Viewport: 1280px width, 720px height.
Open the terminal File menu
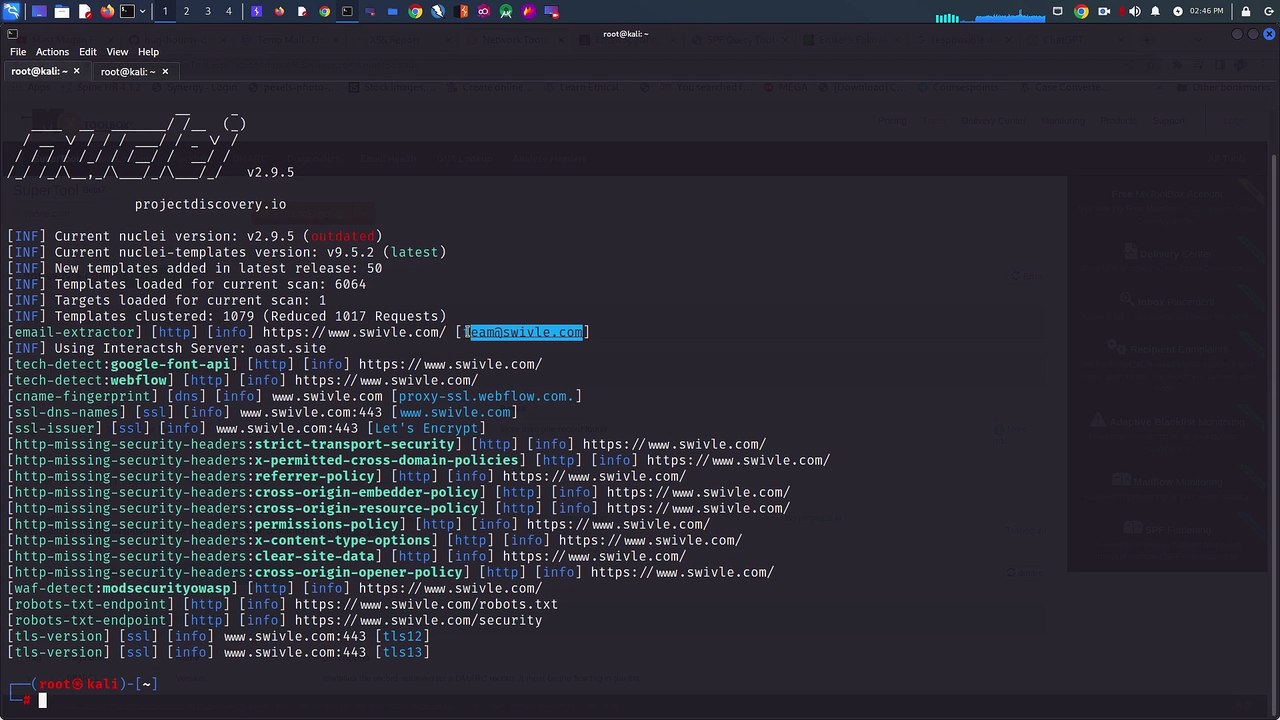tap(18, 52)
